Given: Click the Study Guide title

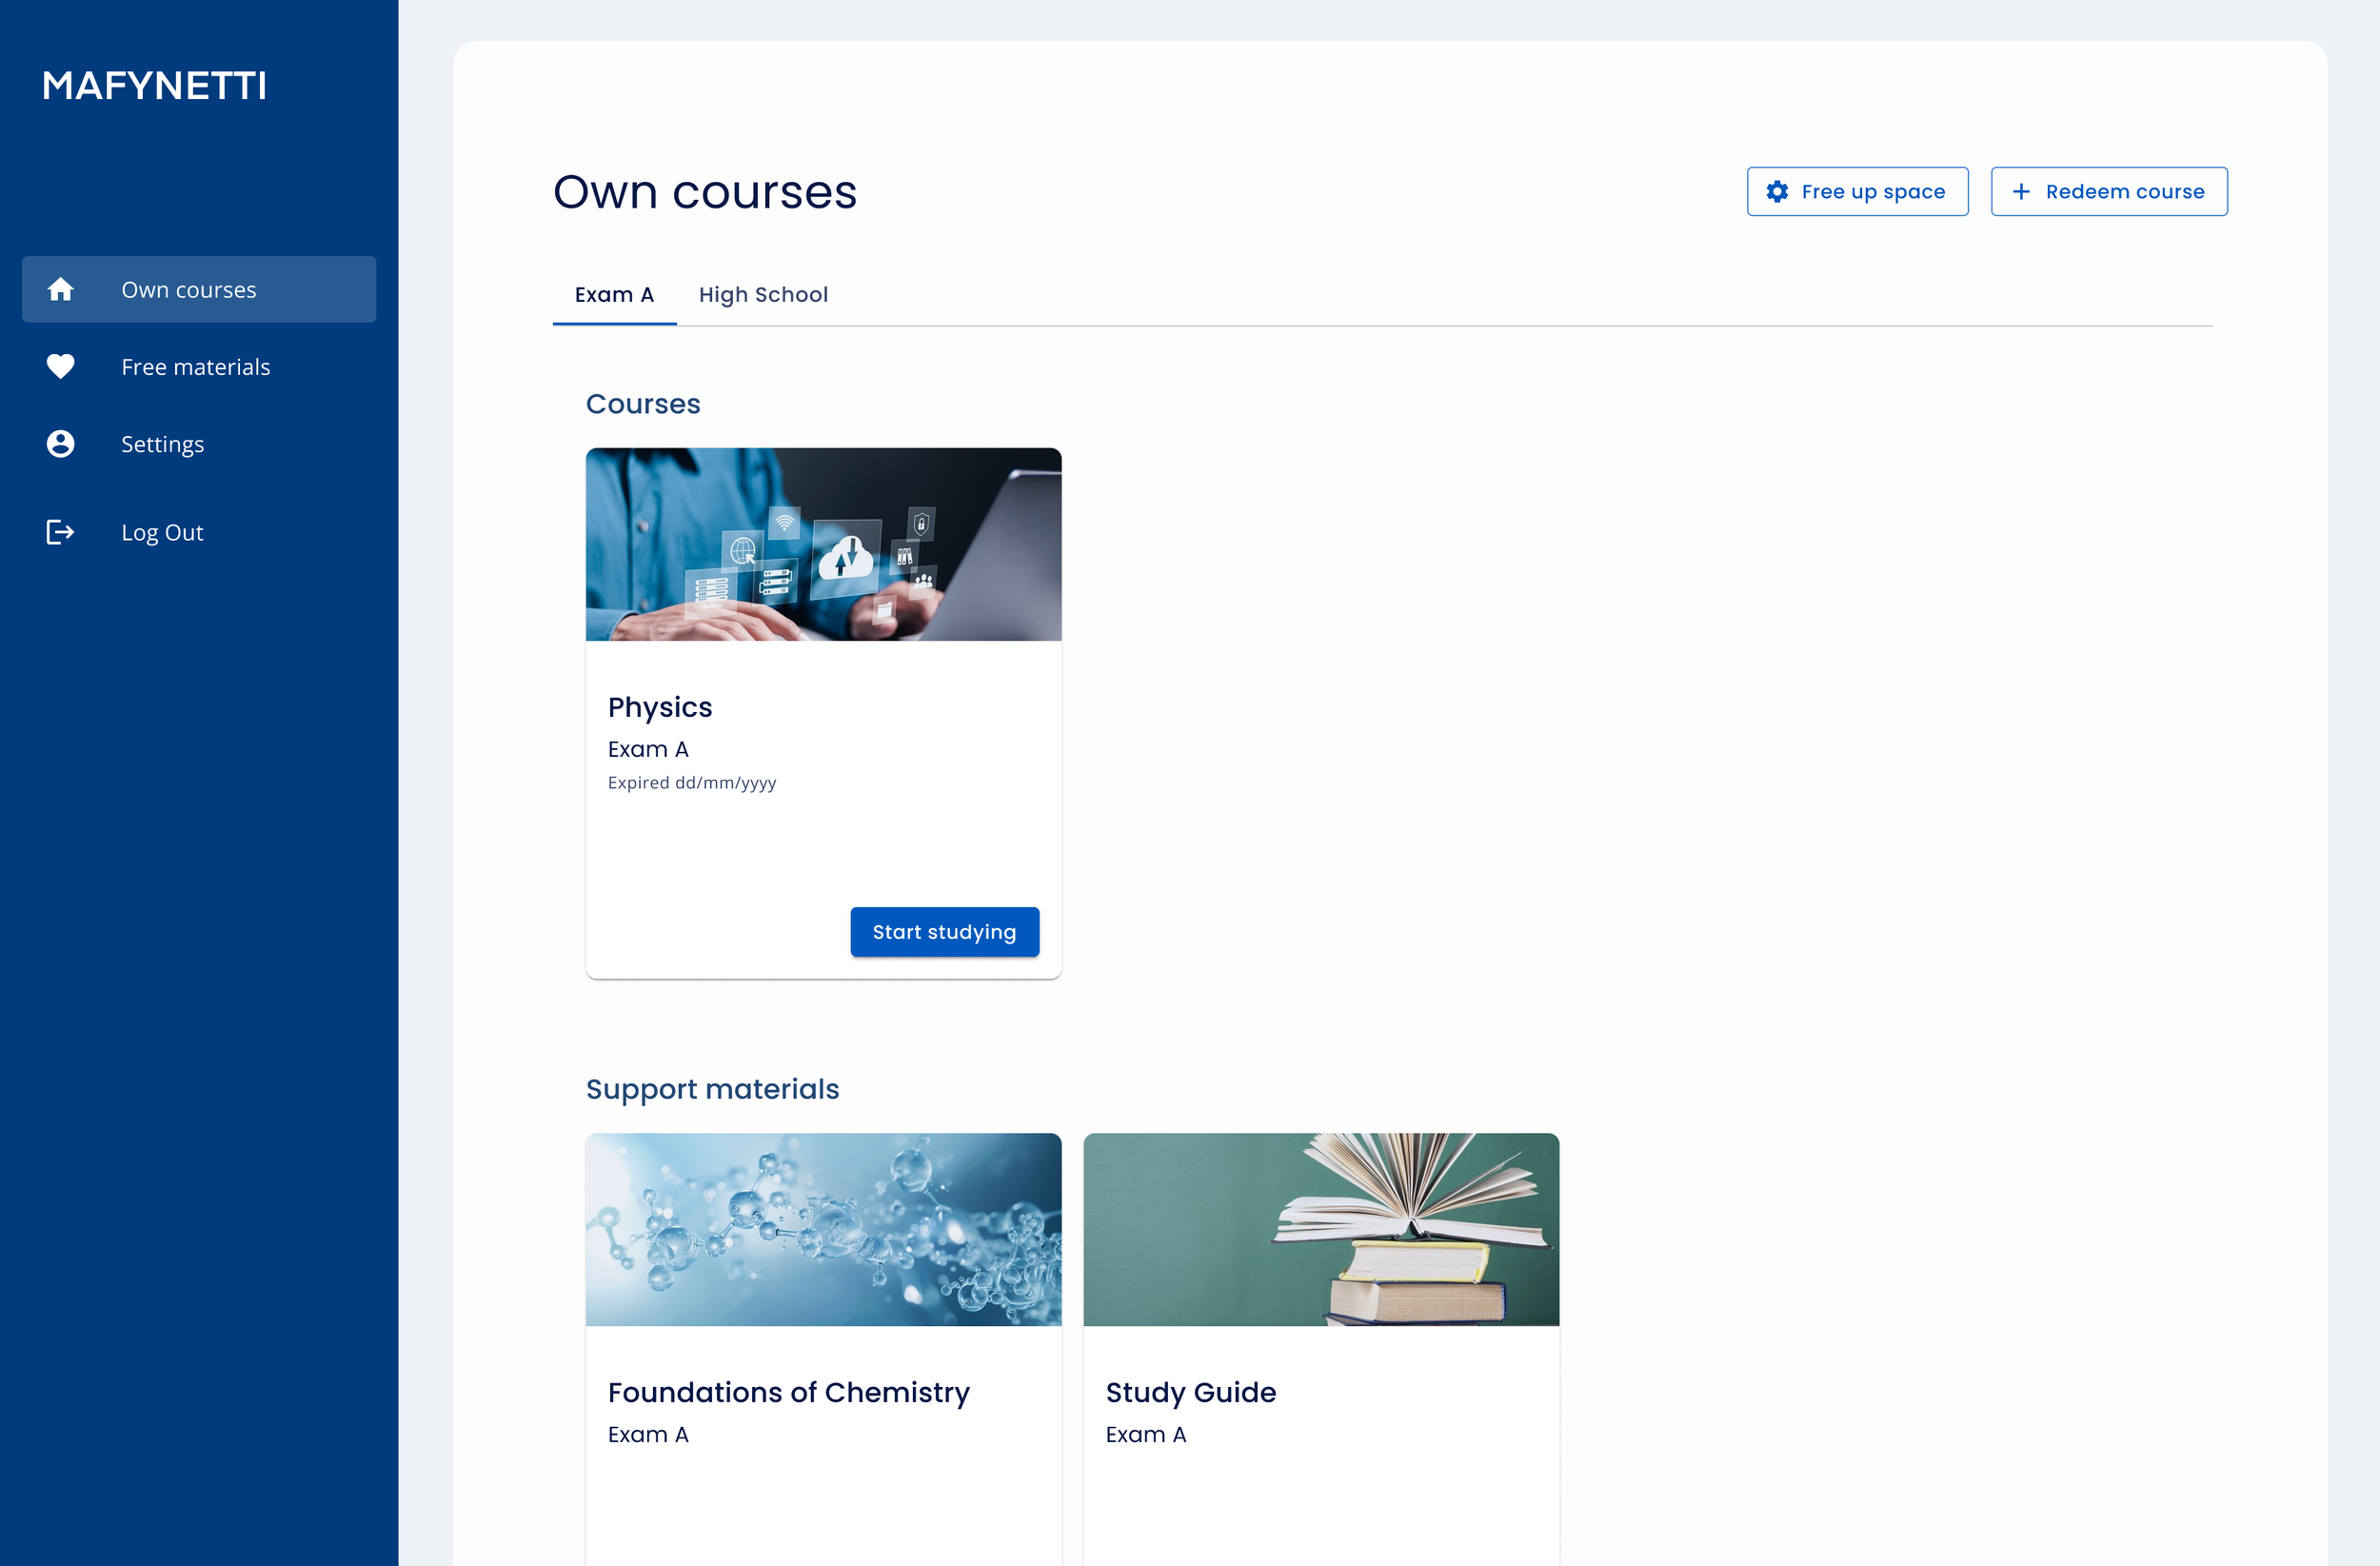Looking at the screenshot, I should (x=1191, y=1392).
